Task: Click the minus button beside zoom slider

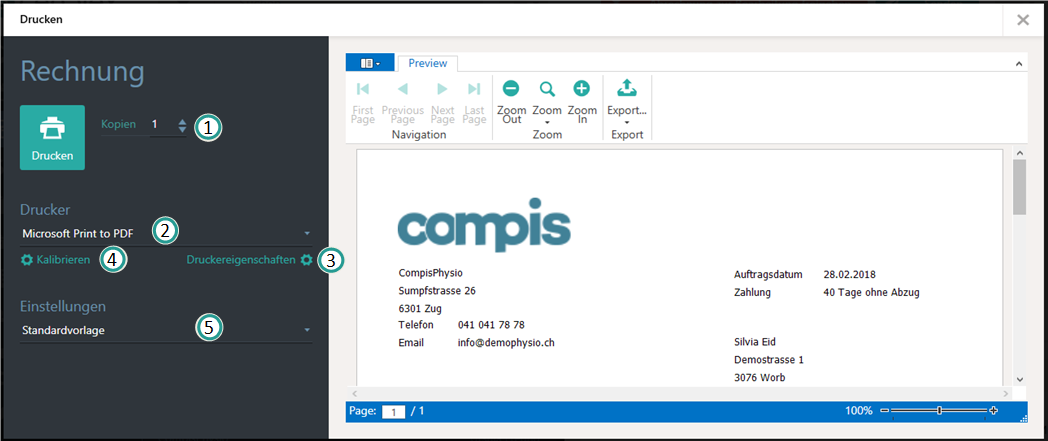Action: (885, 410)
